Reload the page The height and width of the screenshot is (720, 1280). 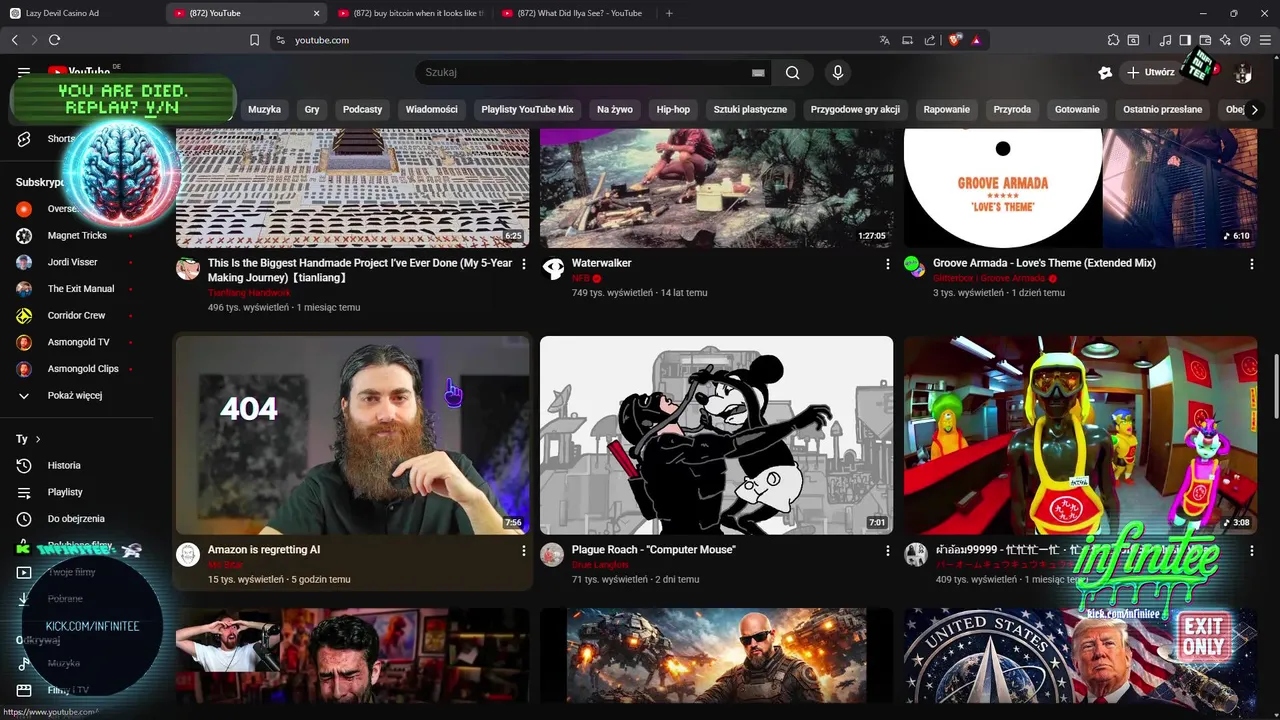[x=54, y=40]
